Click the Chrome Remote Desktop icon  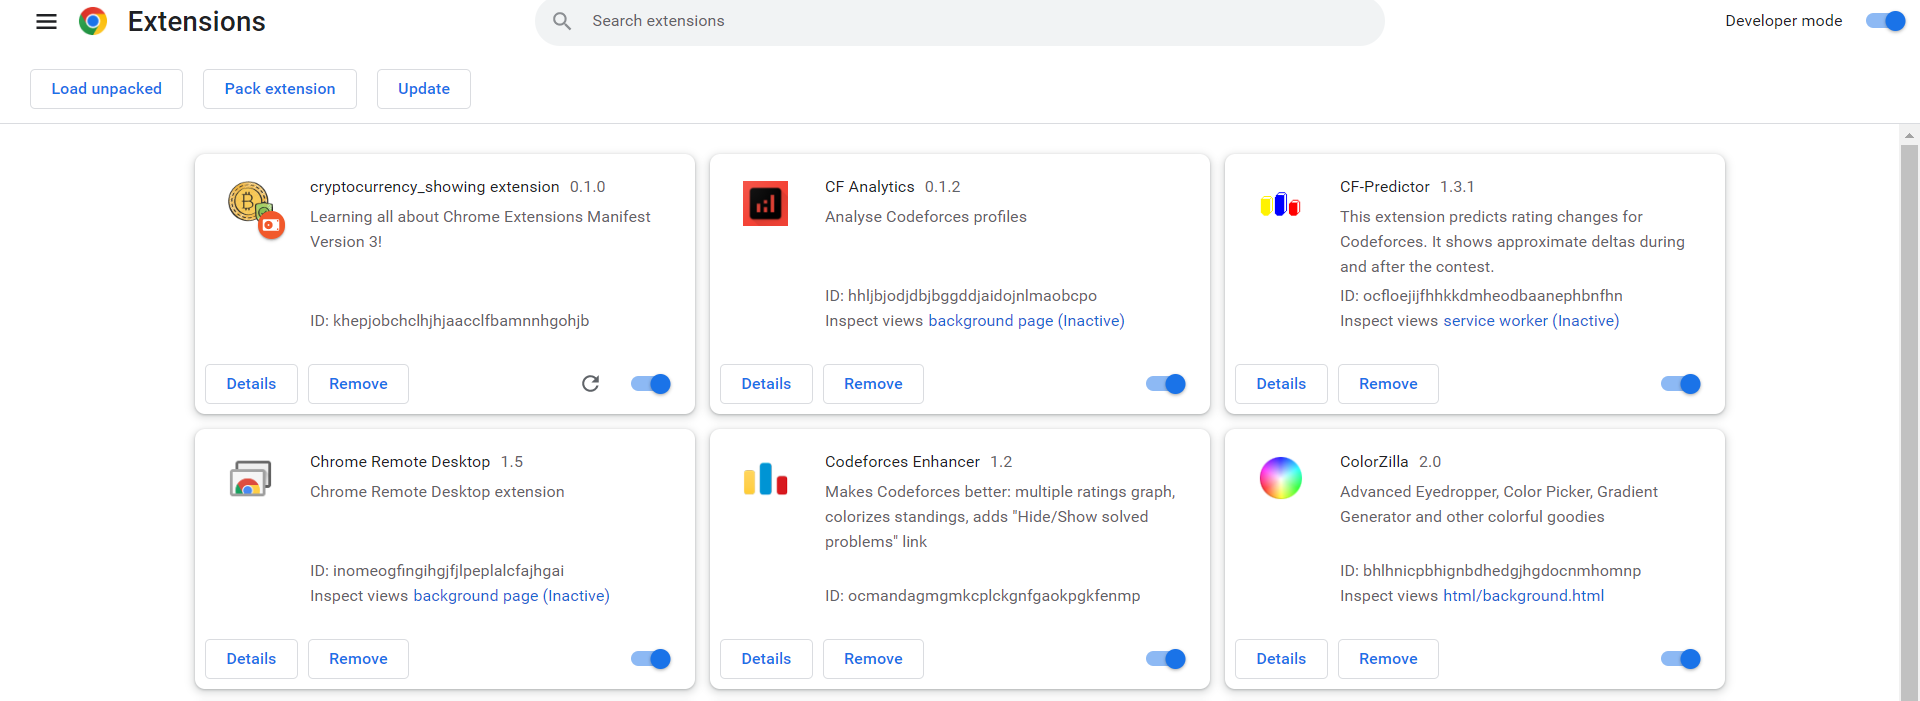tap(250, 479)
